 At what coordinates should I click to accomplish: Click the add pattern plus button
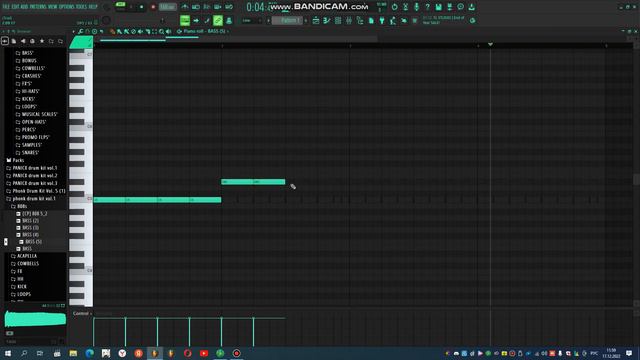306,20
